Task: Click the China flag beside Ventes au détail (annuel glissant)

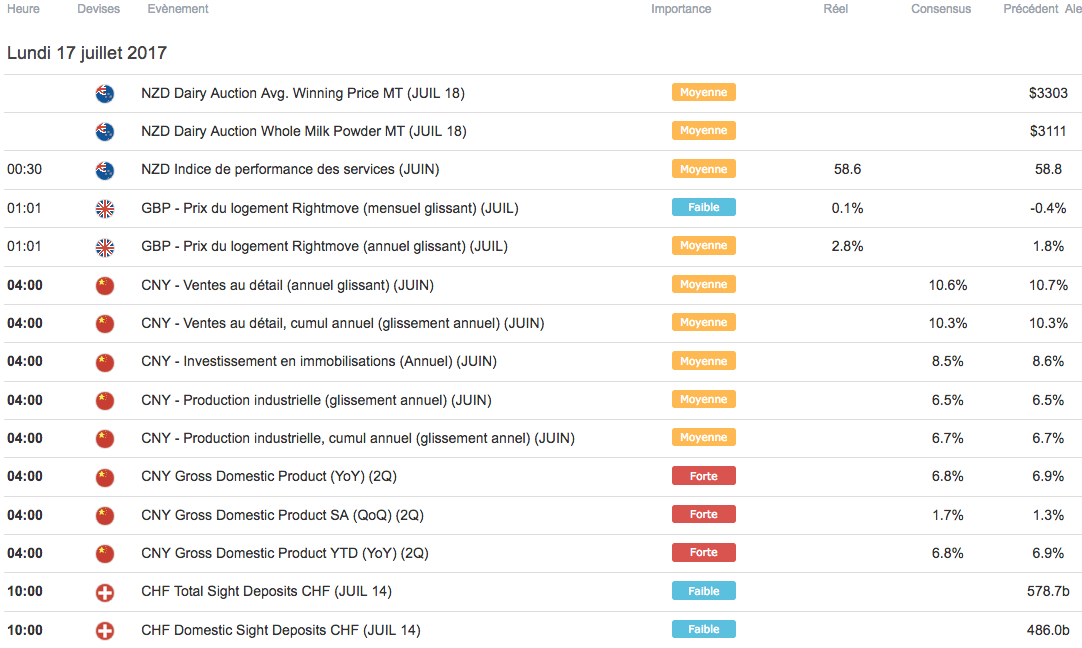Action: click(104, 286)
